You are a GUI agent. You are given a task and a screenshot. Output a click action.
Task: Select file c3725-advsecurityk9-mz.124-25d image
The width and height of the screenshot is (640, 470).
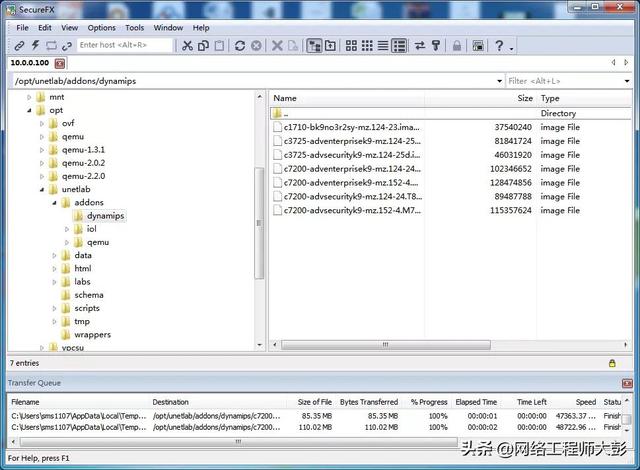click(351, 155)
